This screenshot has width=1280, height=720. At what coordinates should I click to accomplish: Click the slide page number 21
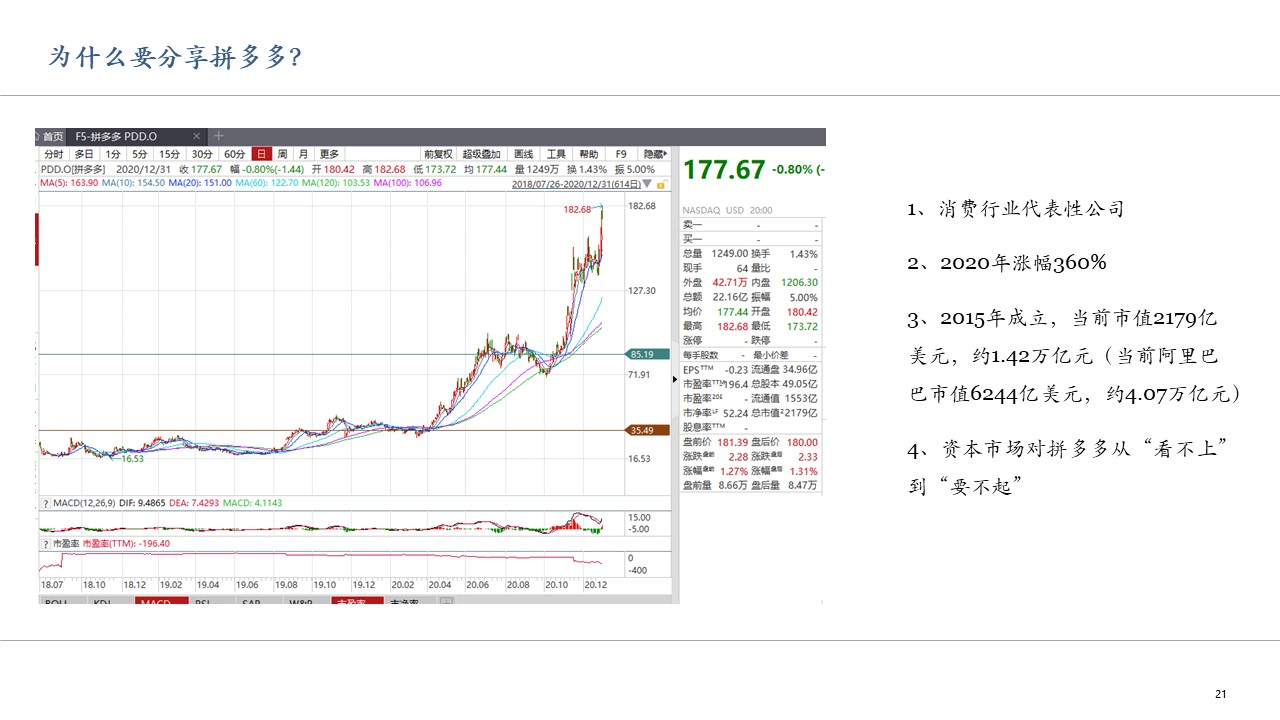1220,694
